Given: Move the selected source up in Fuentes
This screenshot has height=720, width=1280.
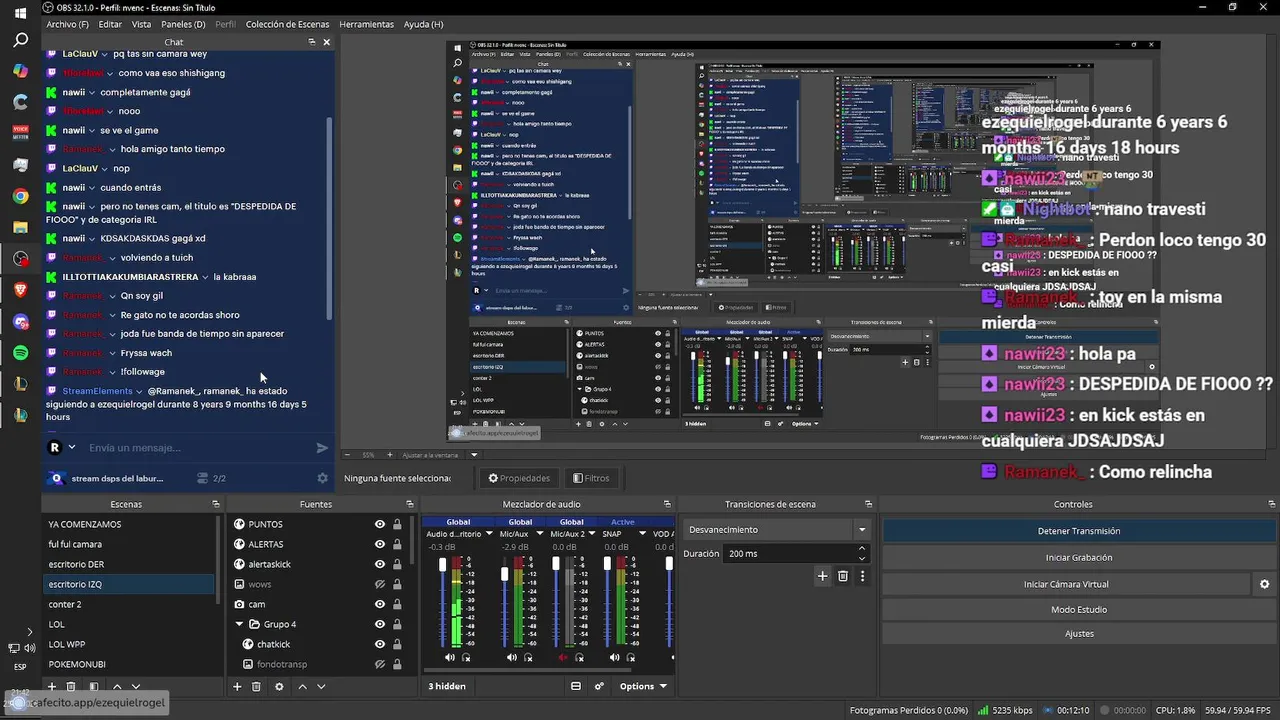Looking at the screenshot, I should pos(302,687).
